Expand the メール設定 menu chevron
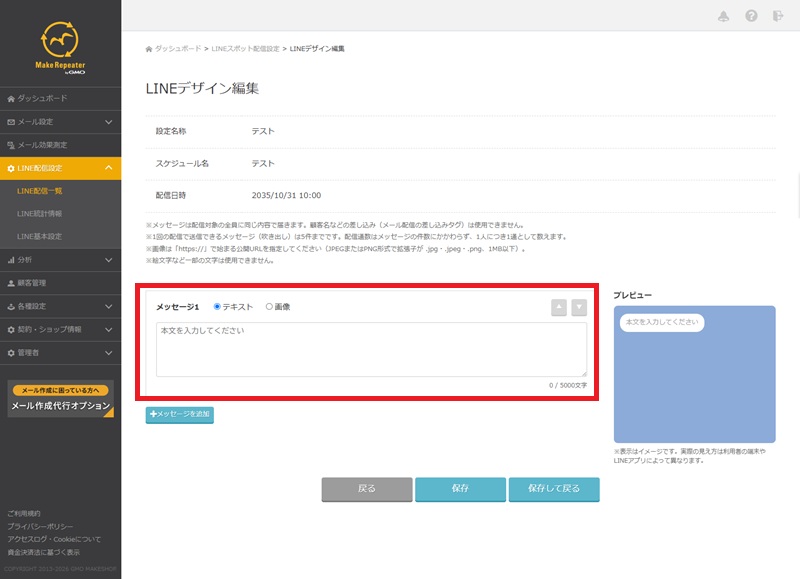The height and width of the screenshot is (579, 800). pyautogui.click(x=108, y=122)
